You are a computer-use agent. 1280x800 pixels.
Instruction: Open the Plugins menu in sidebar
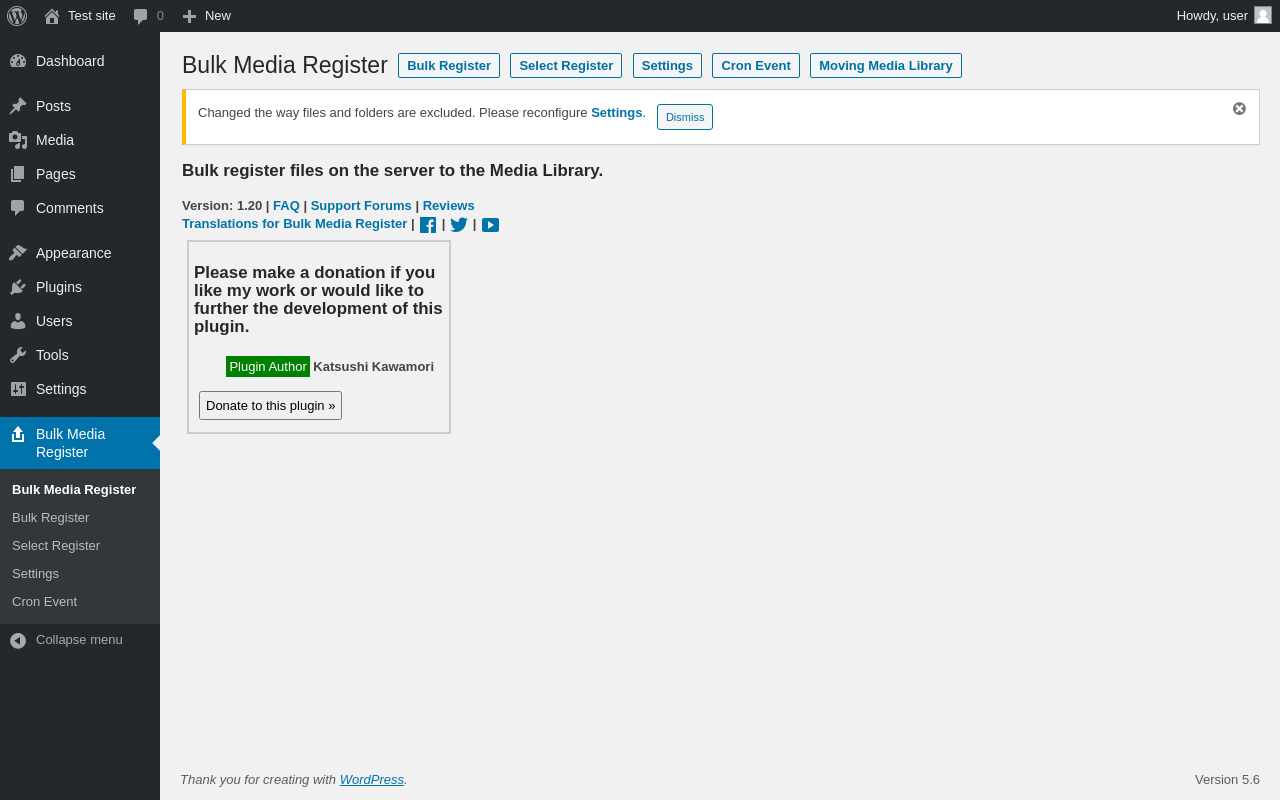[80, 287]
